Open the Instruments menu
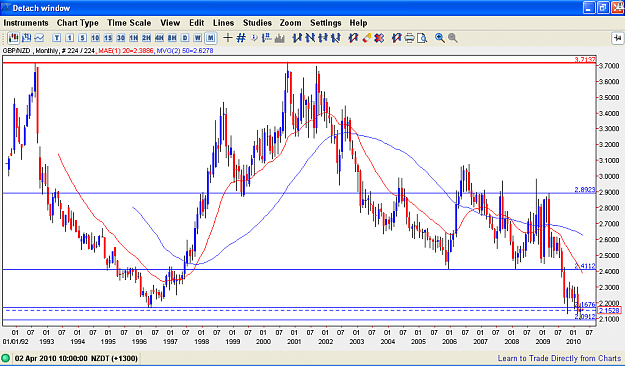 (26, 23)
